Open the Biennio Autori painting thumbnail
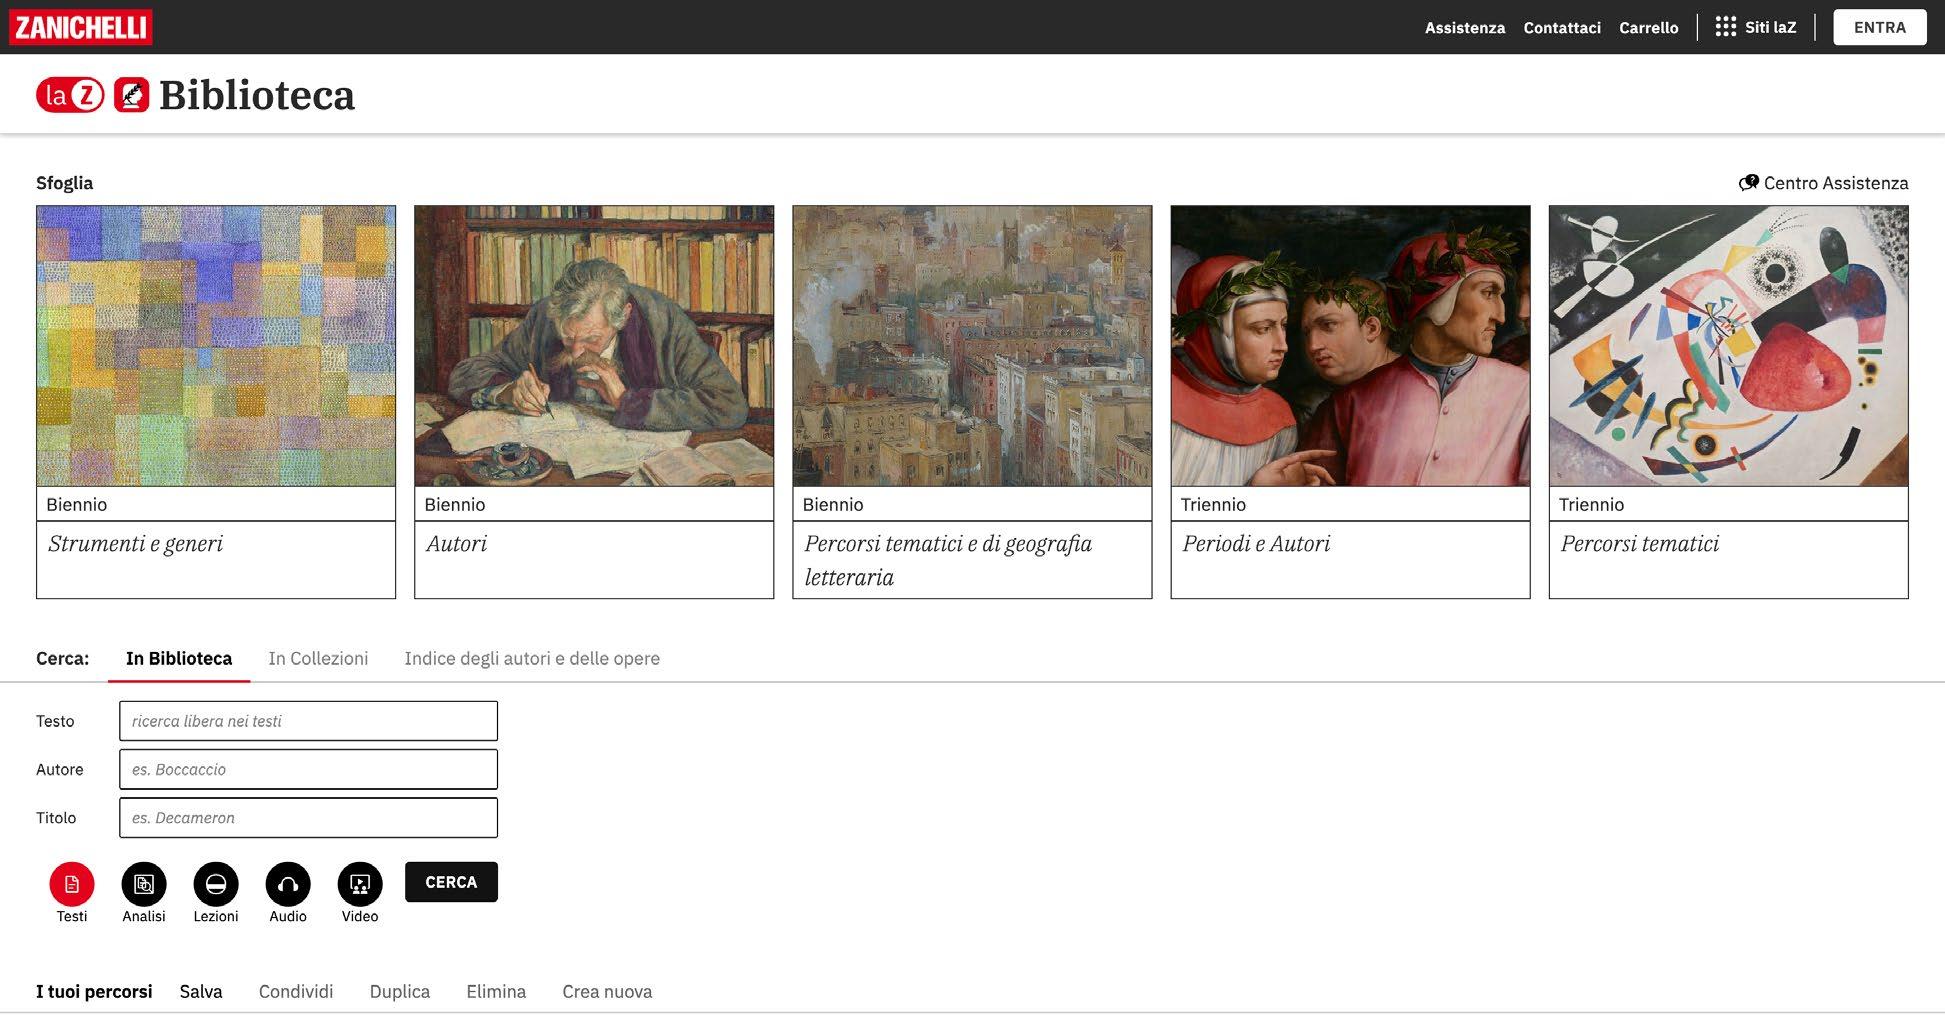This screenshot has width=1945, height=1019. [x=594, y=346]
